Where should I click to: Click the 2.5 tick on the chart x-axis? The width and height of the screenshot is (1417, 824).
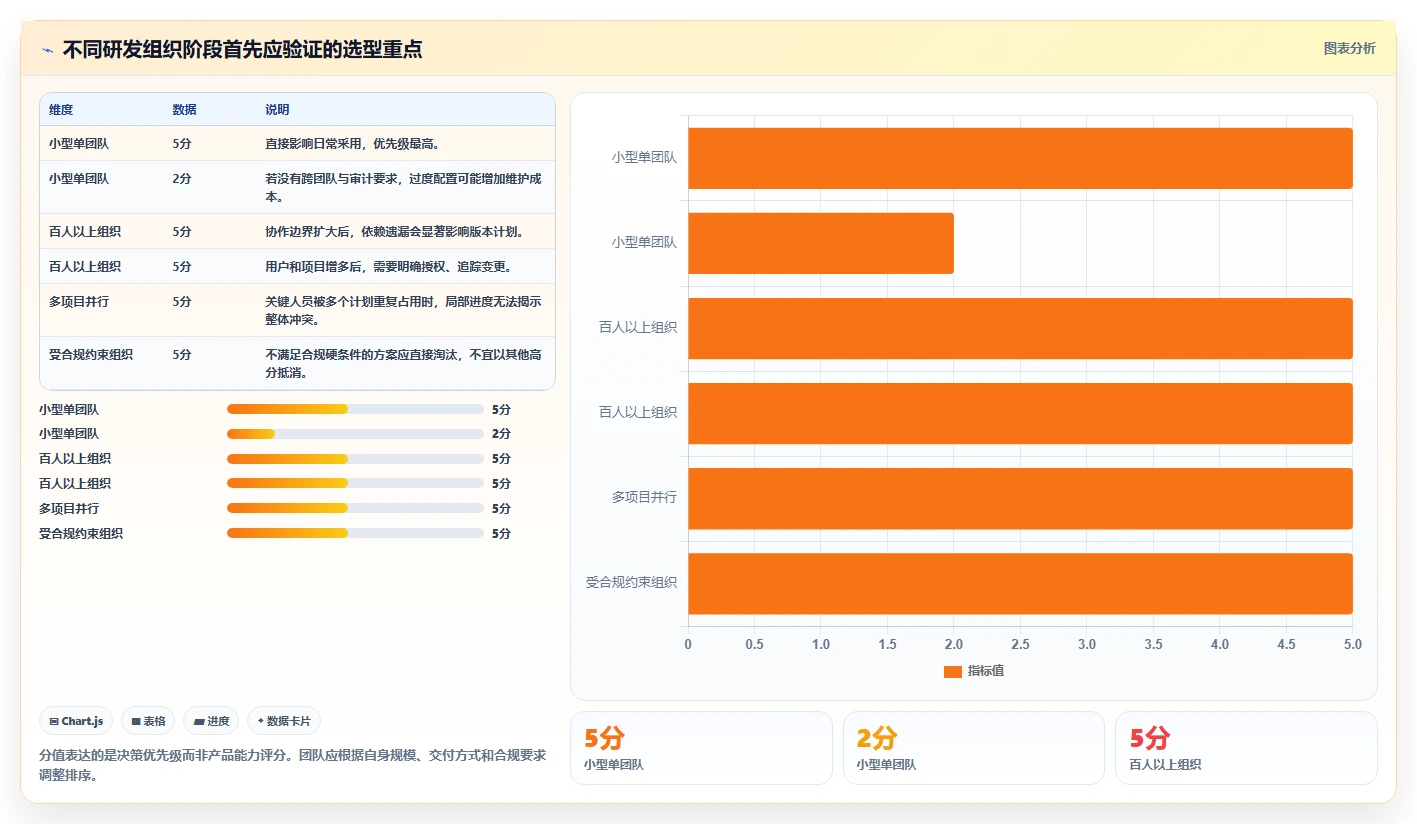[1020, 644]
